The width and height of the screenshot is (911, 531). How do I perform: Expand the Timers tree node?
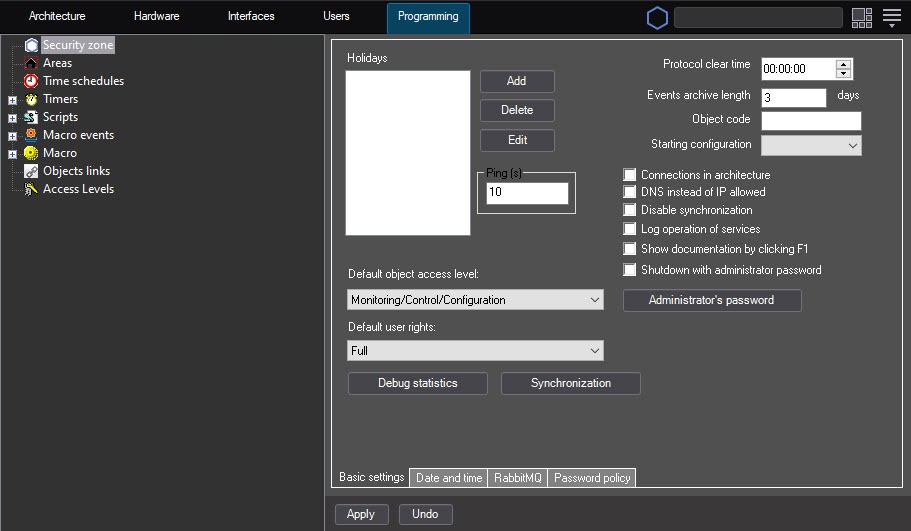pyautogui.click(x=12, y=100)
